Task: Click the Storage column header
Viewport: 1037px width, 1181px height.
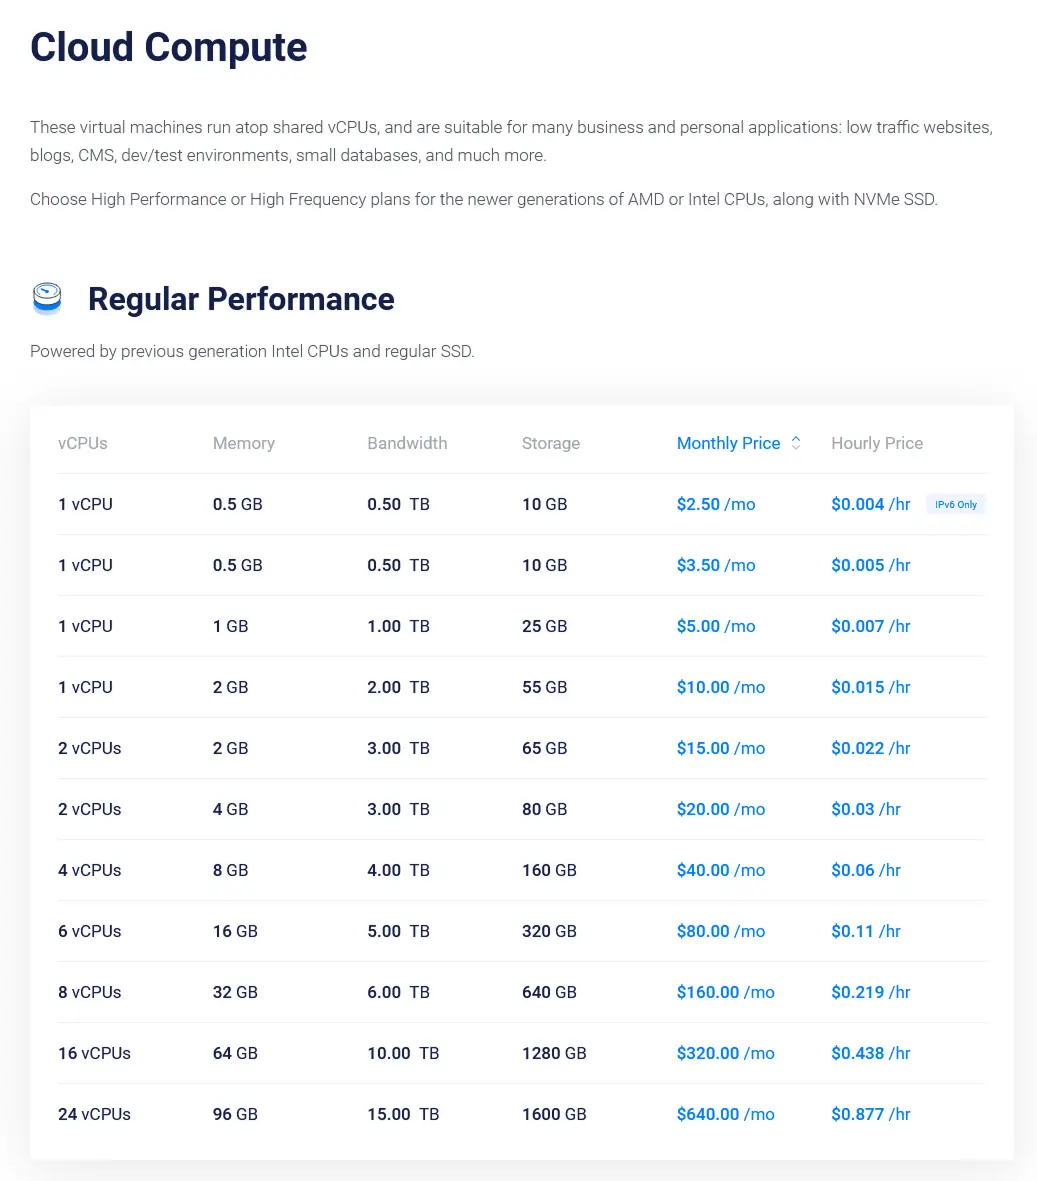Action: click(x=551, y=443)
